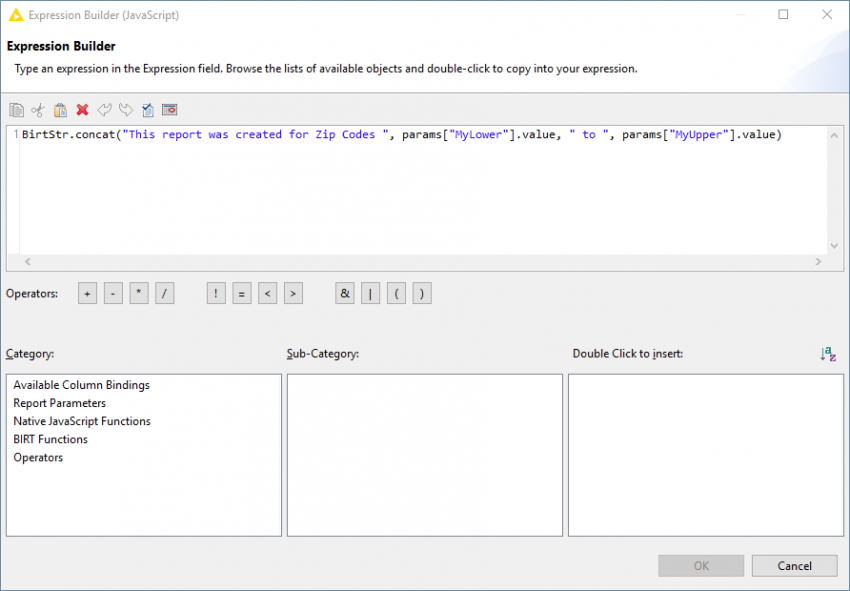Screen dimensions: 850x591
Task: Insert the less-than operator
Action: (268, 293)
